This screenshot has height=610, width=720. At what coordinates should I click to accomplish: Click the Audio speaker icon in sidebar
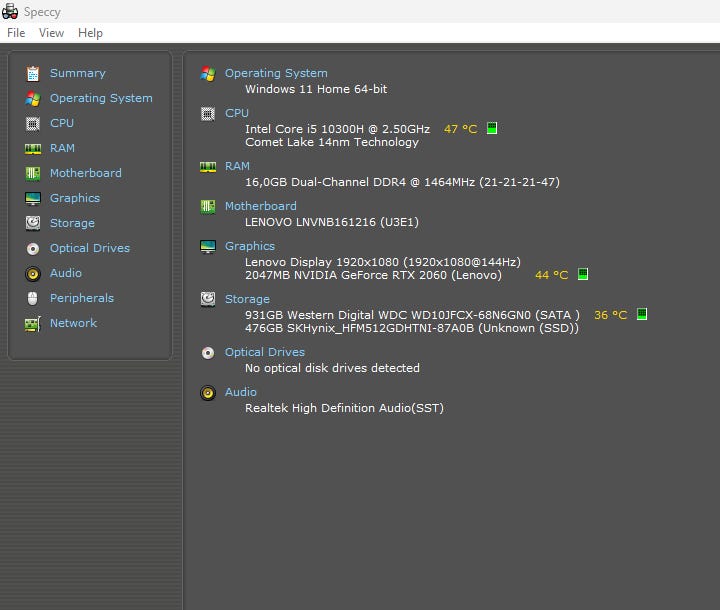click(x=33, y=274)
